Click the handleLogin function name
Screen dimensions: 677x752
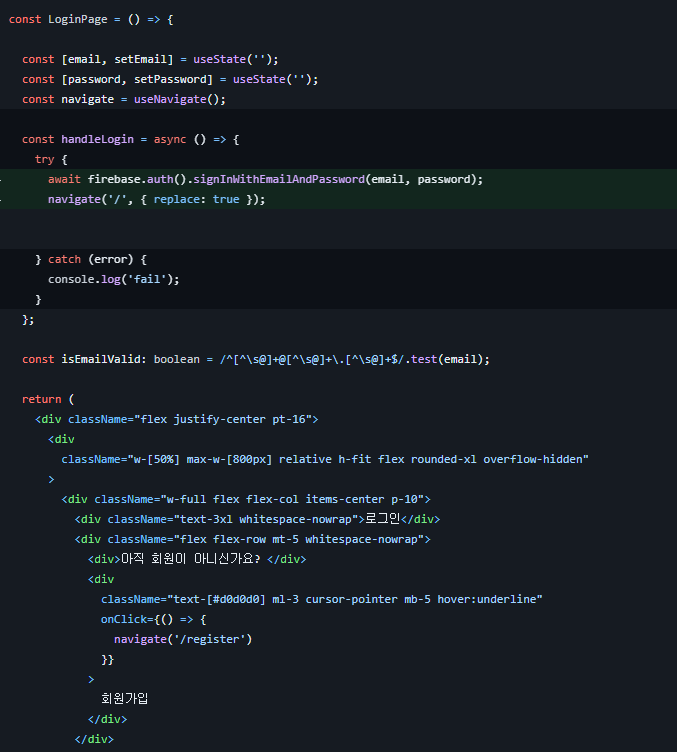click(97, 140)
